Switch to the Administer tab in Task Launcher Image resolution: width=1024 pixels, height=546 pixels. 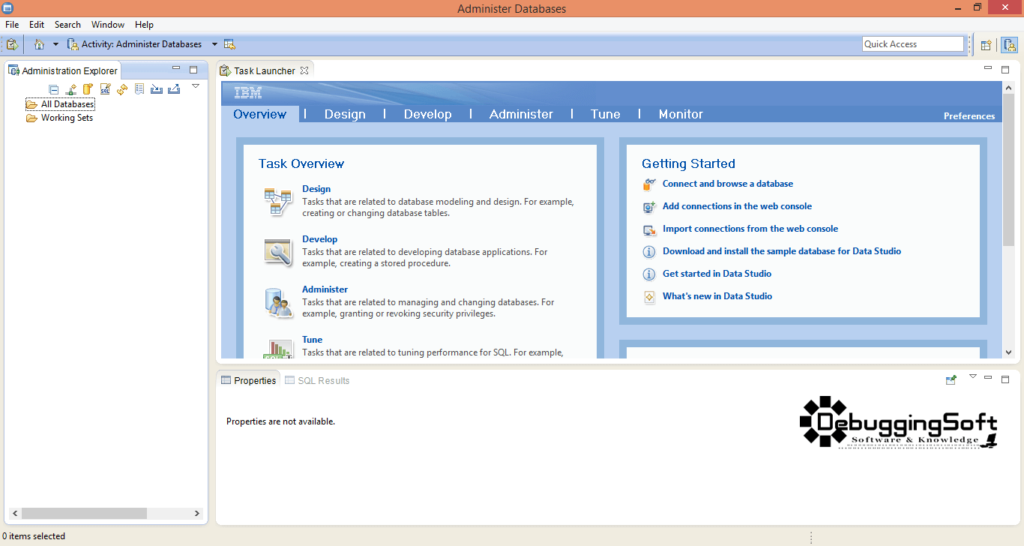pos(521,114)
